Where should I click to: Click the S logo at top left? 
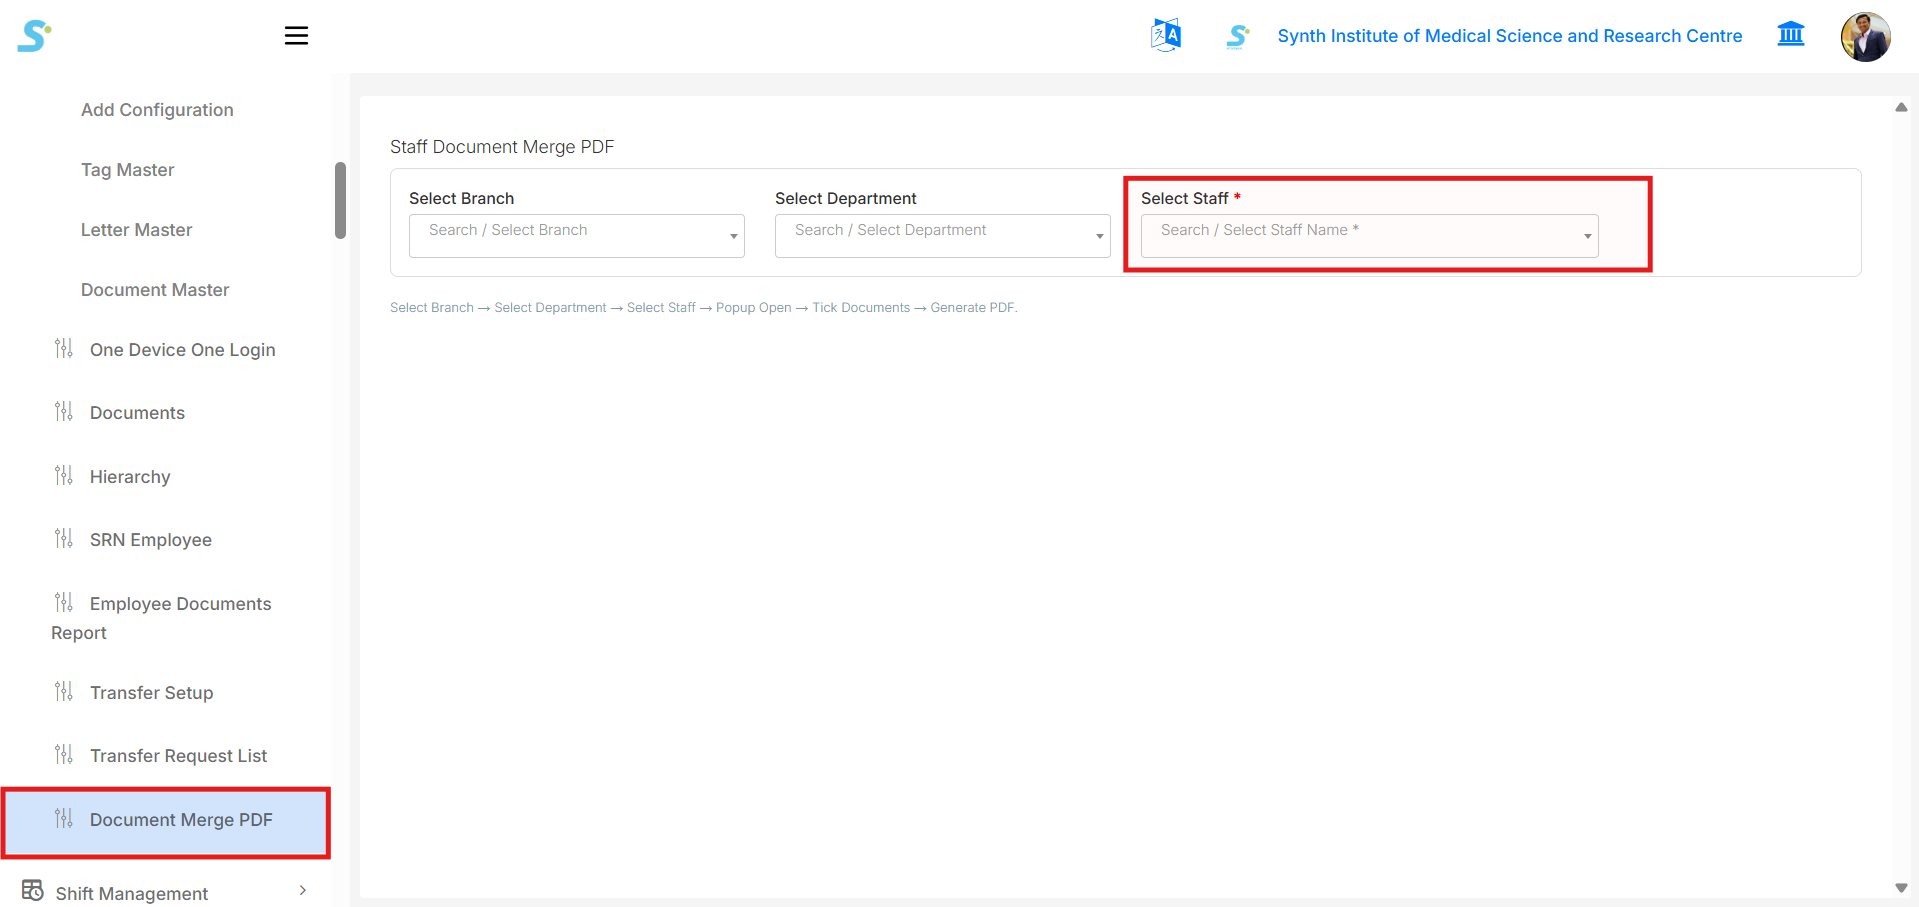34,36
